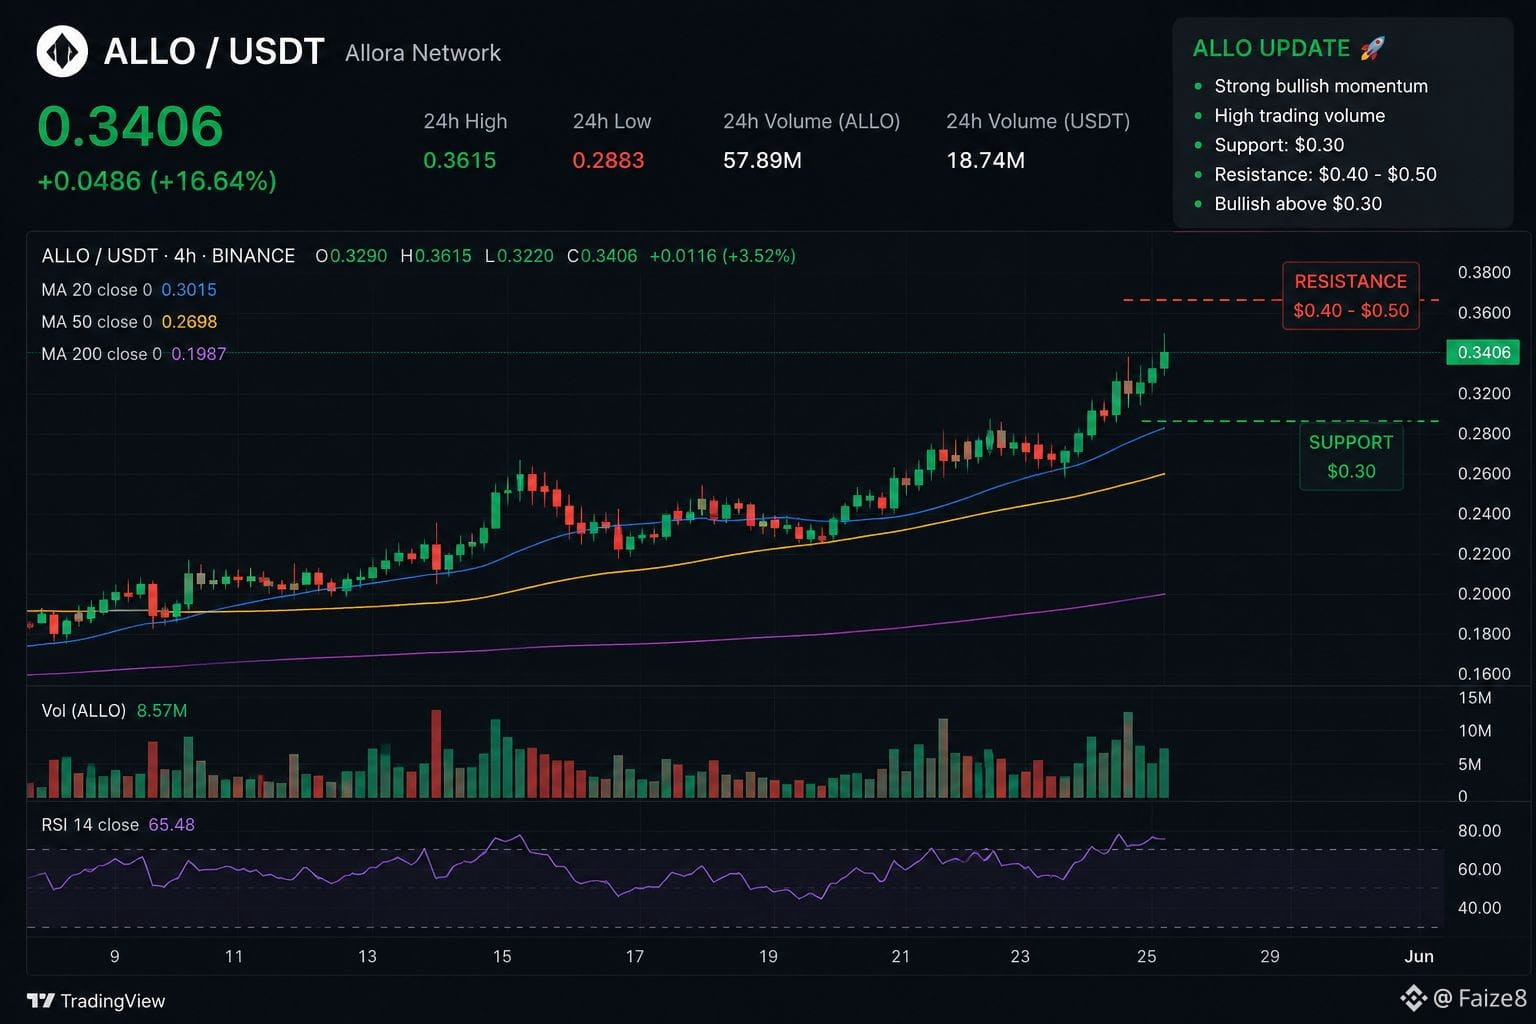Click the Jun label on time axis
The image size is (1536, 1024).
pos(1419,957)
